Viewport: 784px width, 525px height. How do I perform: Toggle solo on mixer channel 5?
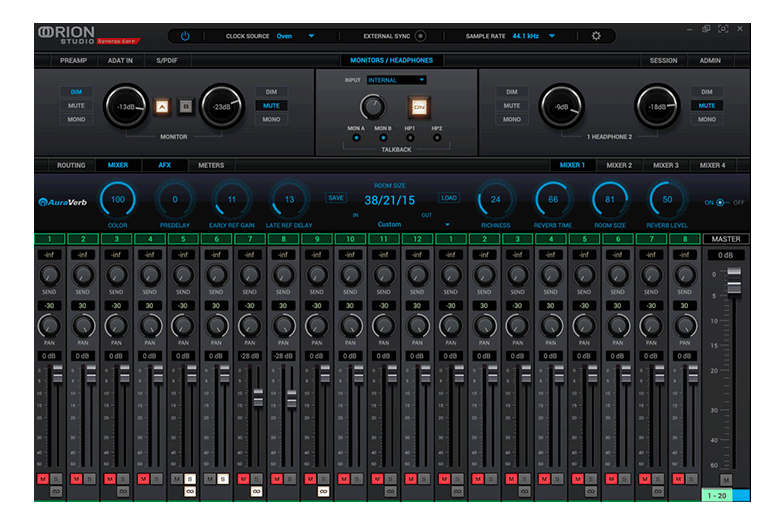(189, 479)
